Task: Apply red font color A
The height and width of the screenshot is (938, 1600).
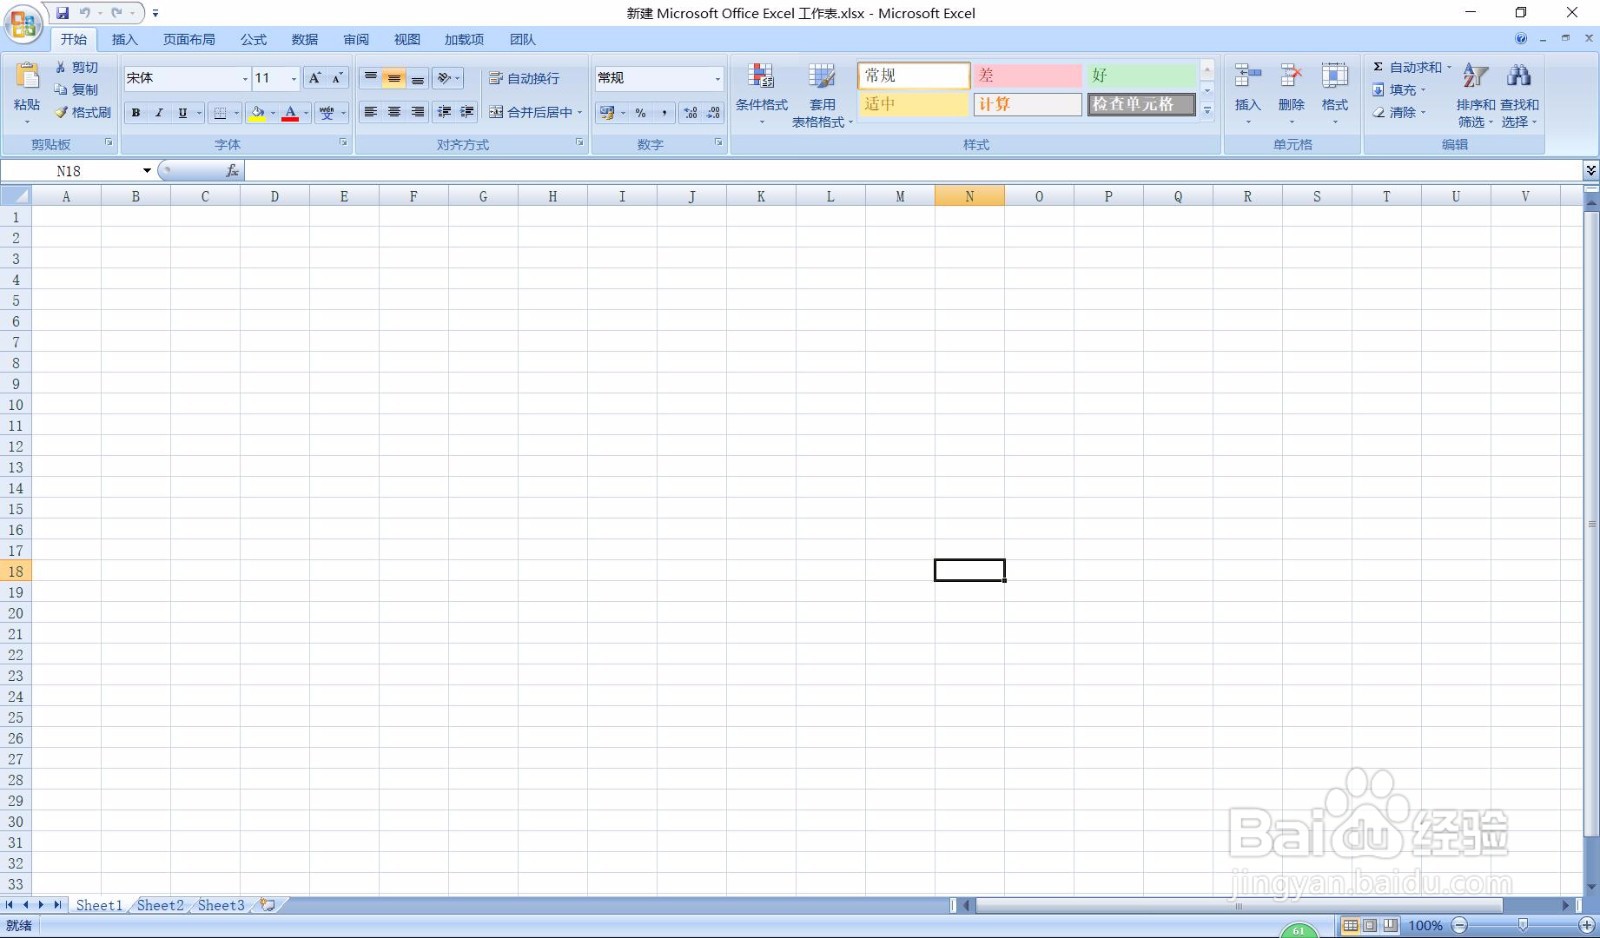Action: 290,113
